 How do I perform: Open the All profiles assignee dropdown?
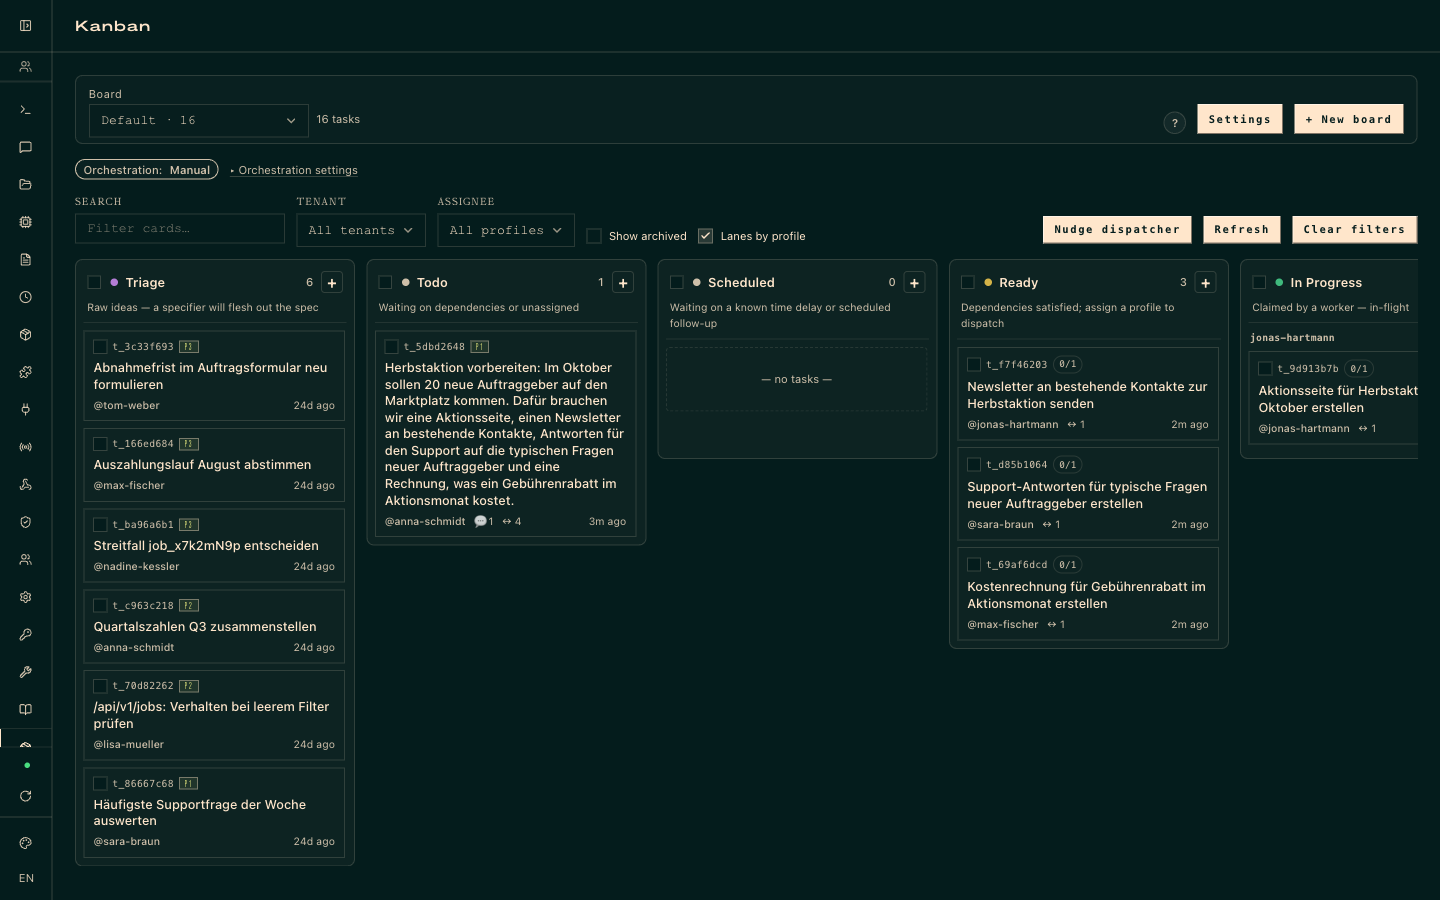(506, 230)
